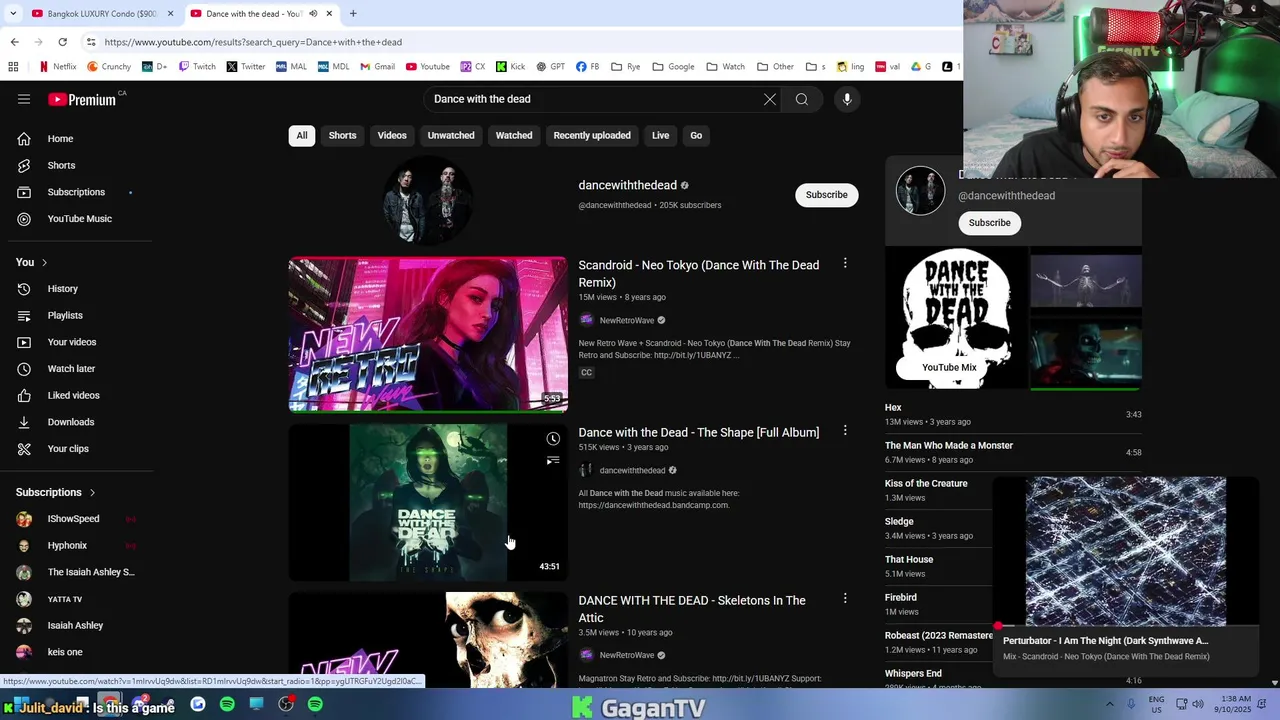Open Dance with the Dead - The Shape title
This screenshot has height=720, width=1280.
699,432
